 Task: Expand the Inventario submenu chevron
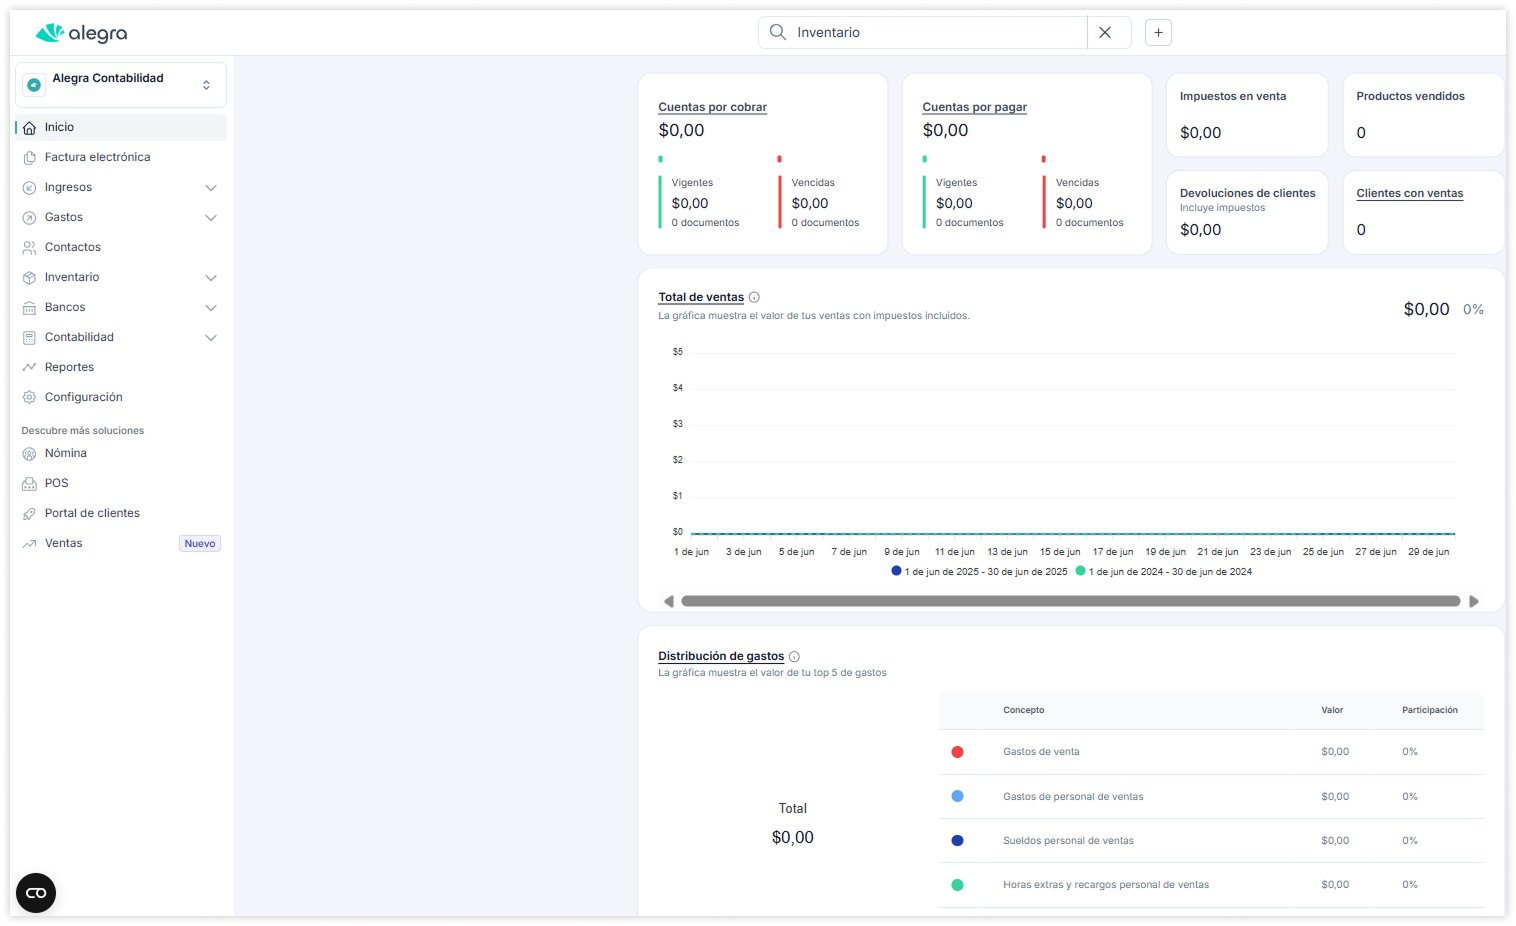point(211,278)
